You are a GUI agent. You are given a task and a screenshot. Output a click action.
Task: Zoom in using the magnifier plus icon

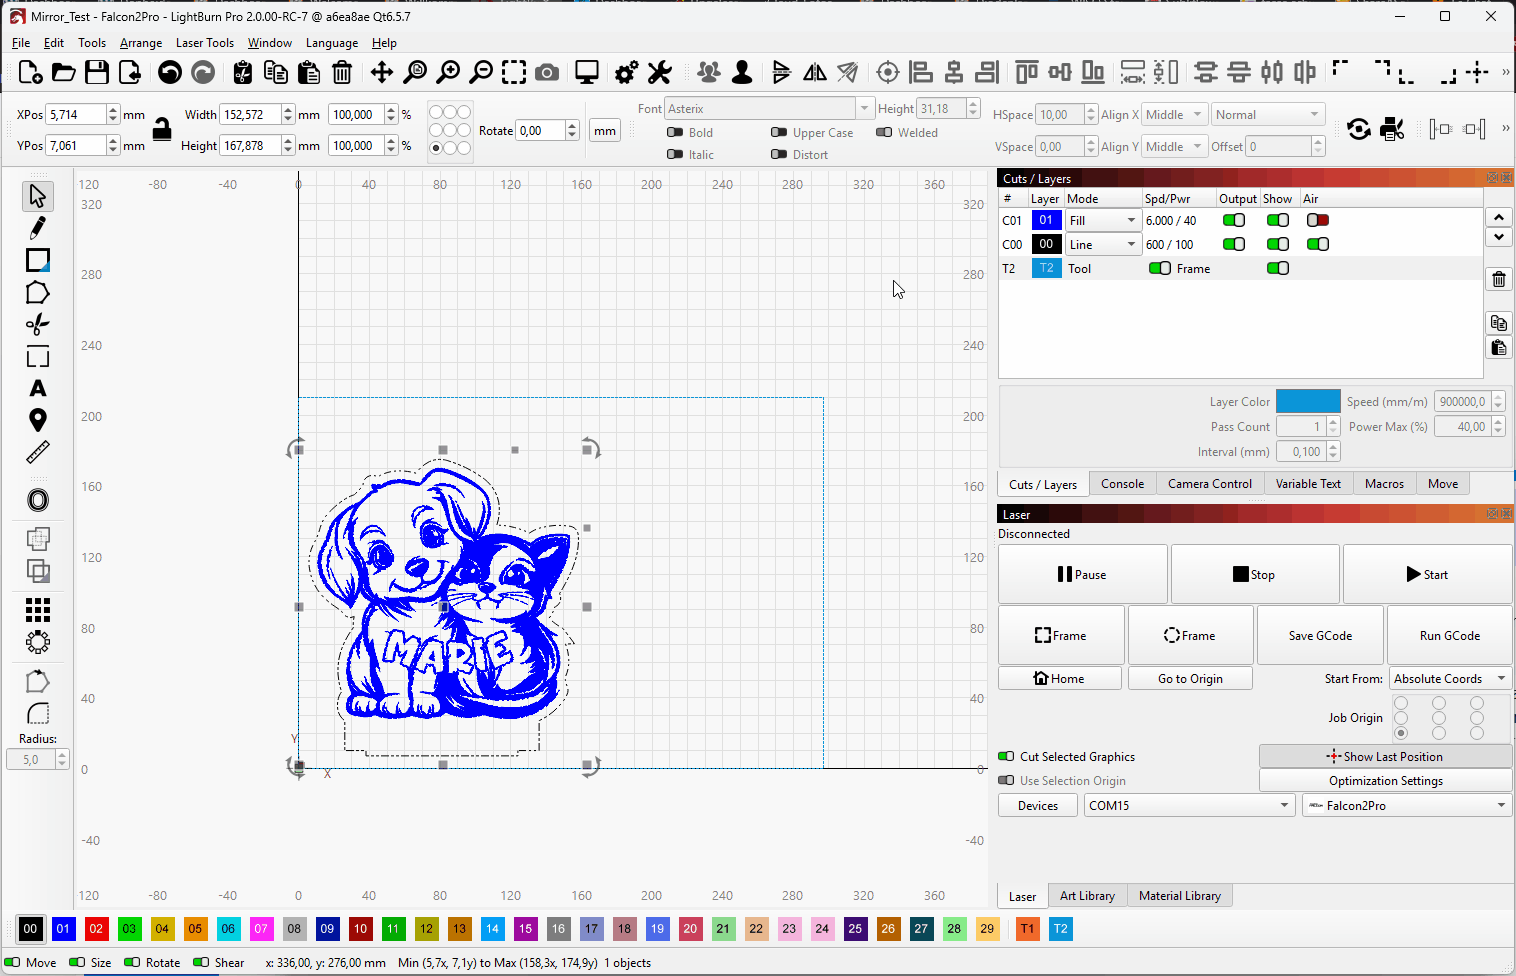point(448,72)
